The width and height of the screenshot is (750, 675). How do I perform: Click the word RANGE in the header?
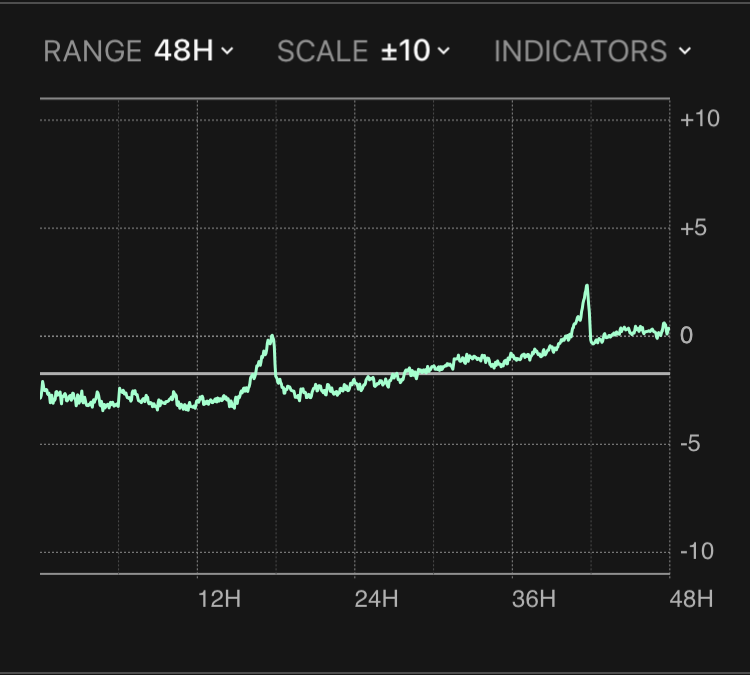(x=94, y=51)
